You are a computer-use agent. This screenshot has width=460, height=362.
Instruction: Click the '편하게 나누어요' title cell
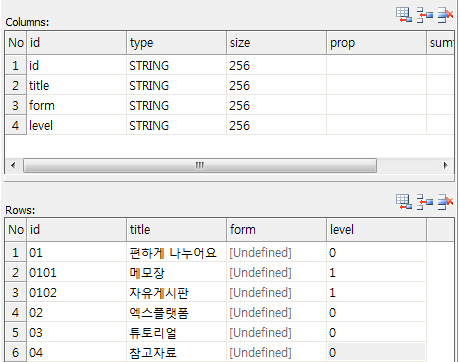[176, 252]
